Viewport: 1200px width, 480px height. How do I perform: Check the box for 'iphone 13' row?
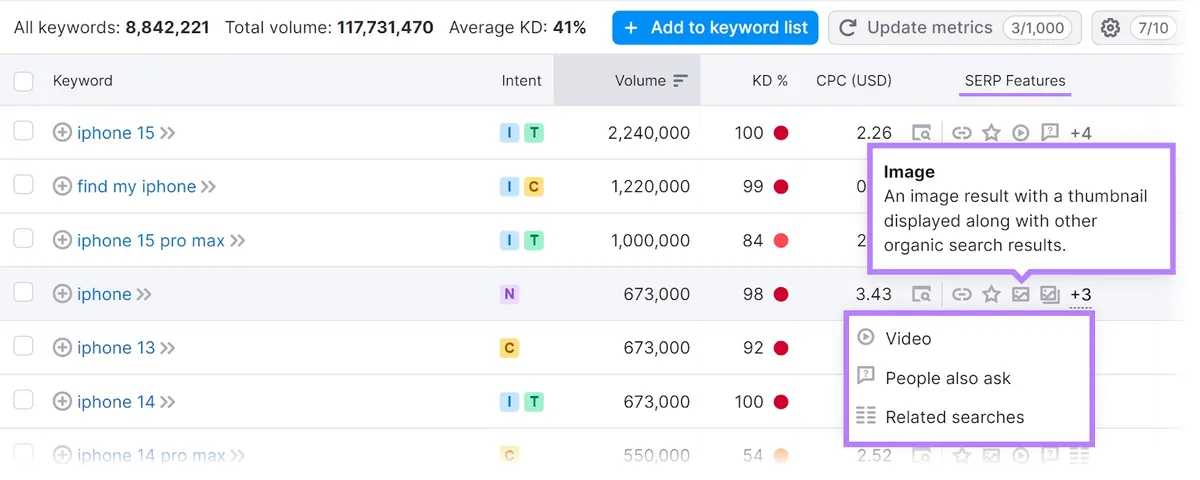pos(23,347)
